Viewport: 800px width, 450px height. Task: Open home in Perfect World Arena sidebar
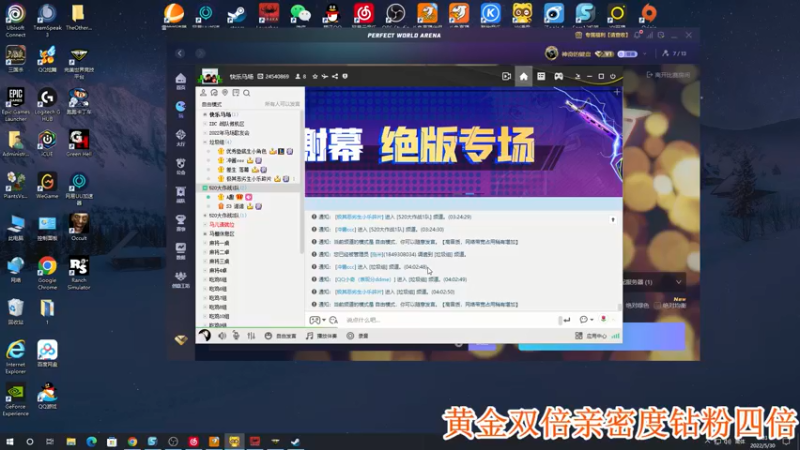[x=181, y=80]
